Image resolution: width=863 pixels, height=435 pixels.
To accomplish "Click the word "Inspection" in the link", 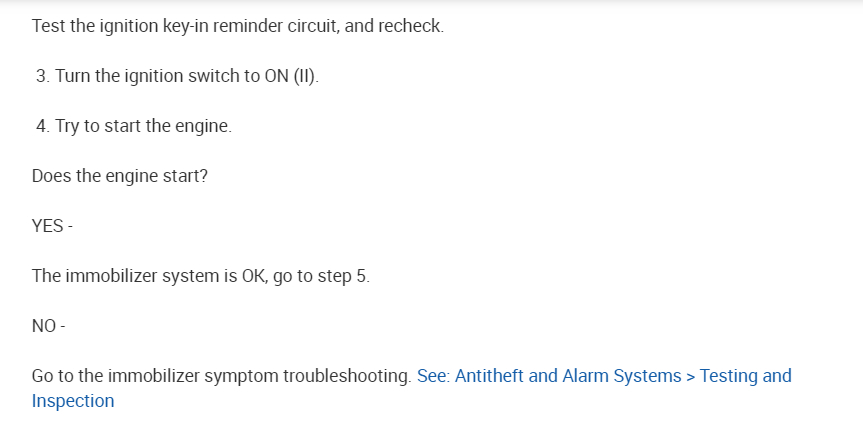I will (x=73, y=401).
